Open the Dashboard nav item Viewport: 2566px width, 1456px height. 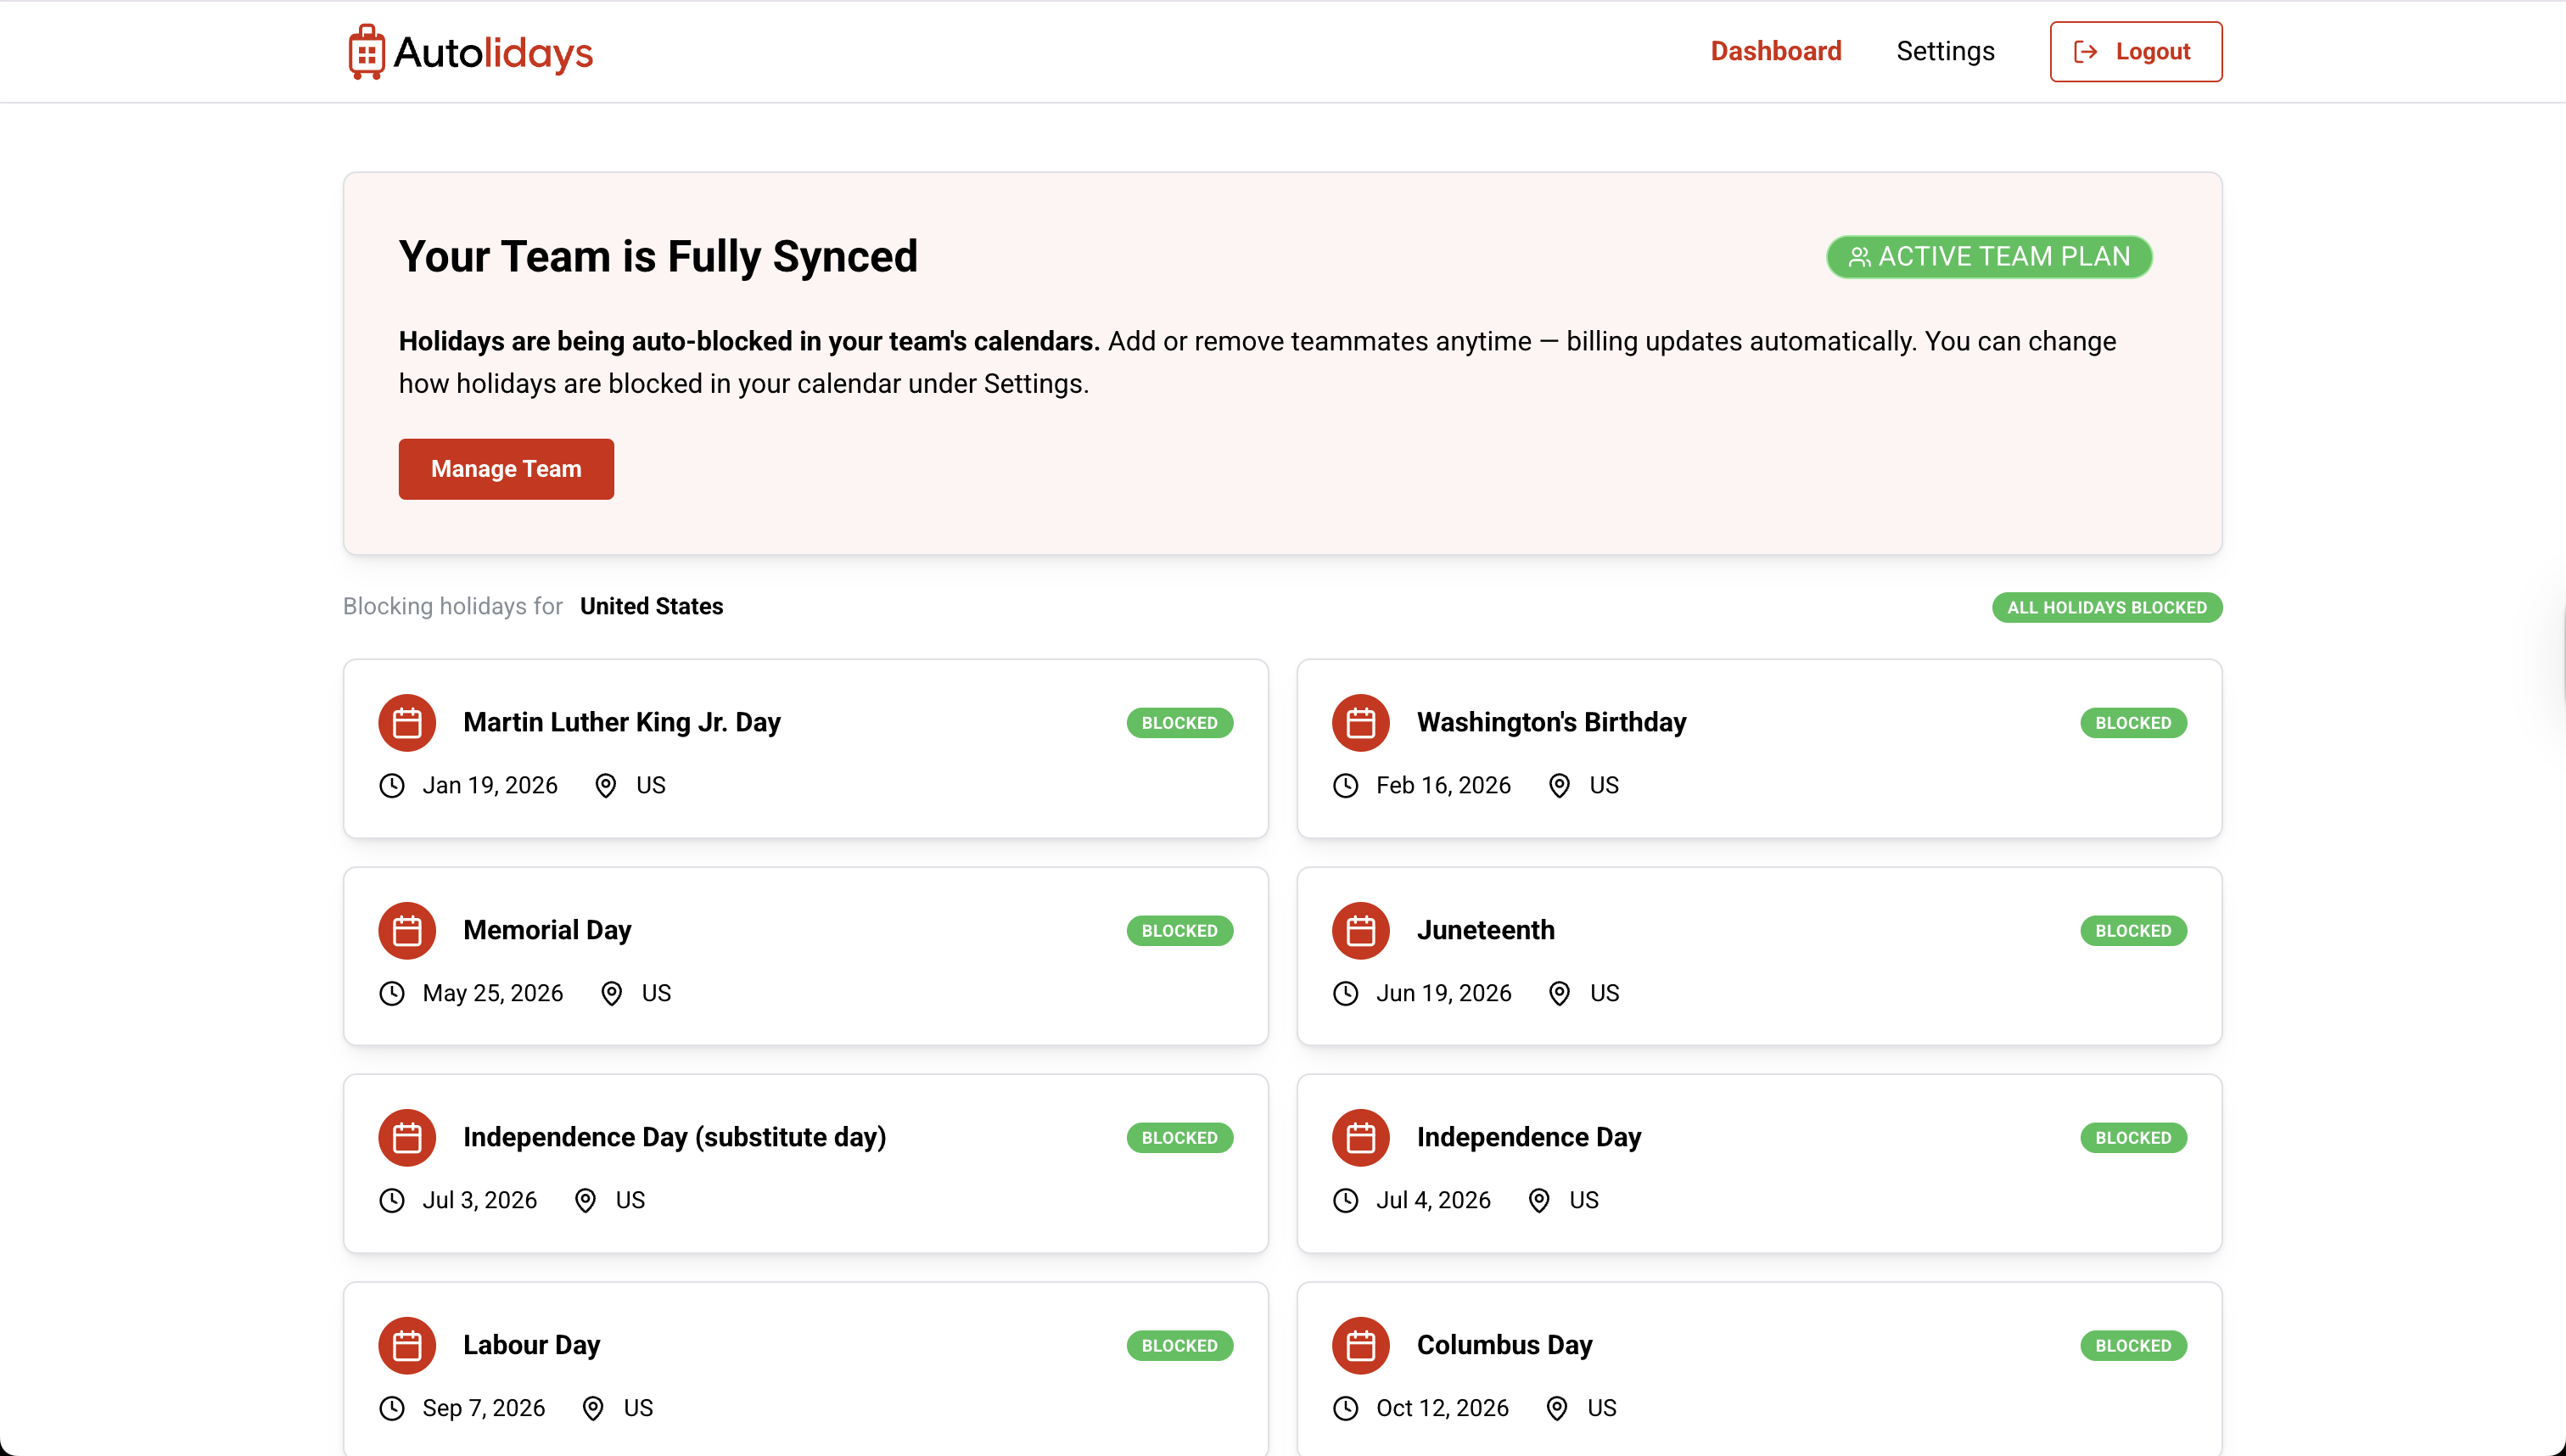pyautogui.click(x=1775, y=51)
